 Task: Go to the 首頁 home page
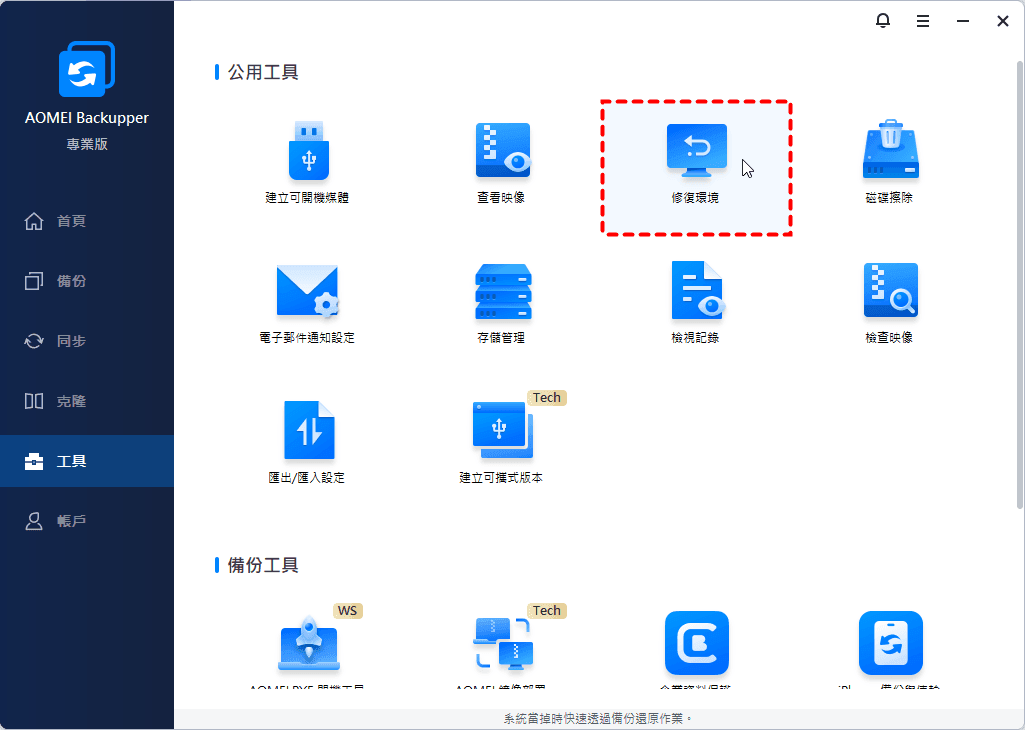pos(70,221)
